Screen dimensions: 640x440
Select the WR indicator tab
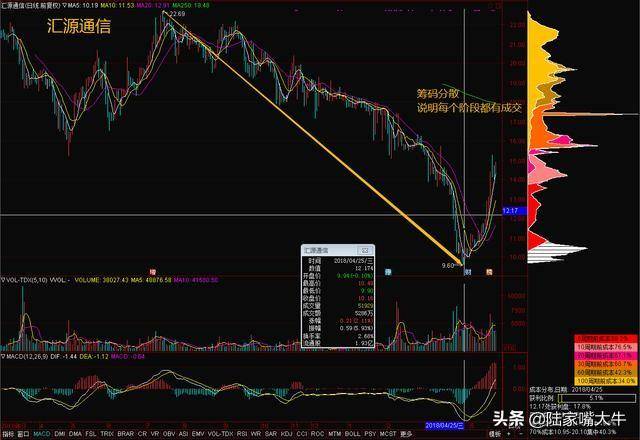pyautogui.click(x=256, y=434)
